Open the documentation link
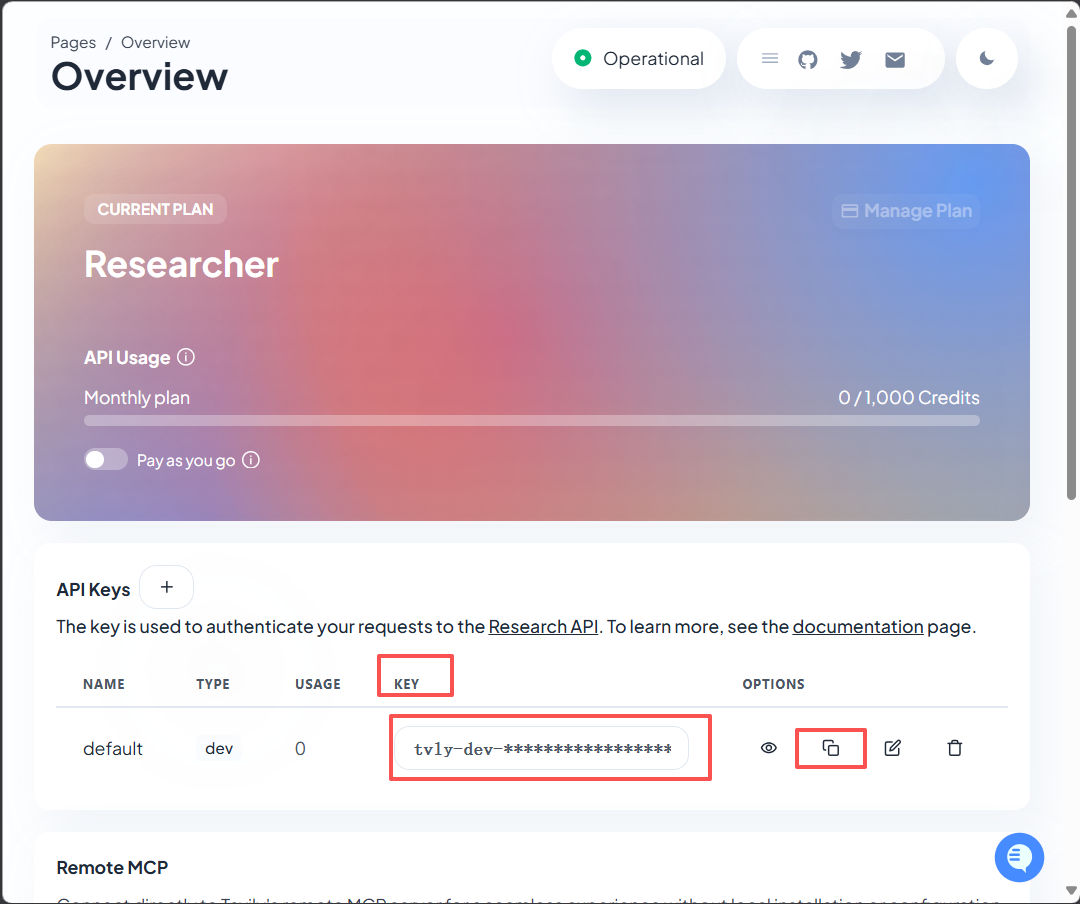The image size is (1080, 904). coord(858,626)
